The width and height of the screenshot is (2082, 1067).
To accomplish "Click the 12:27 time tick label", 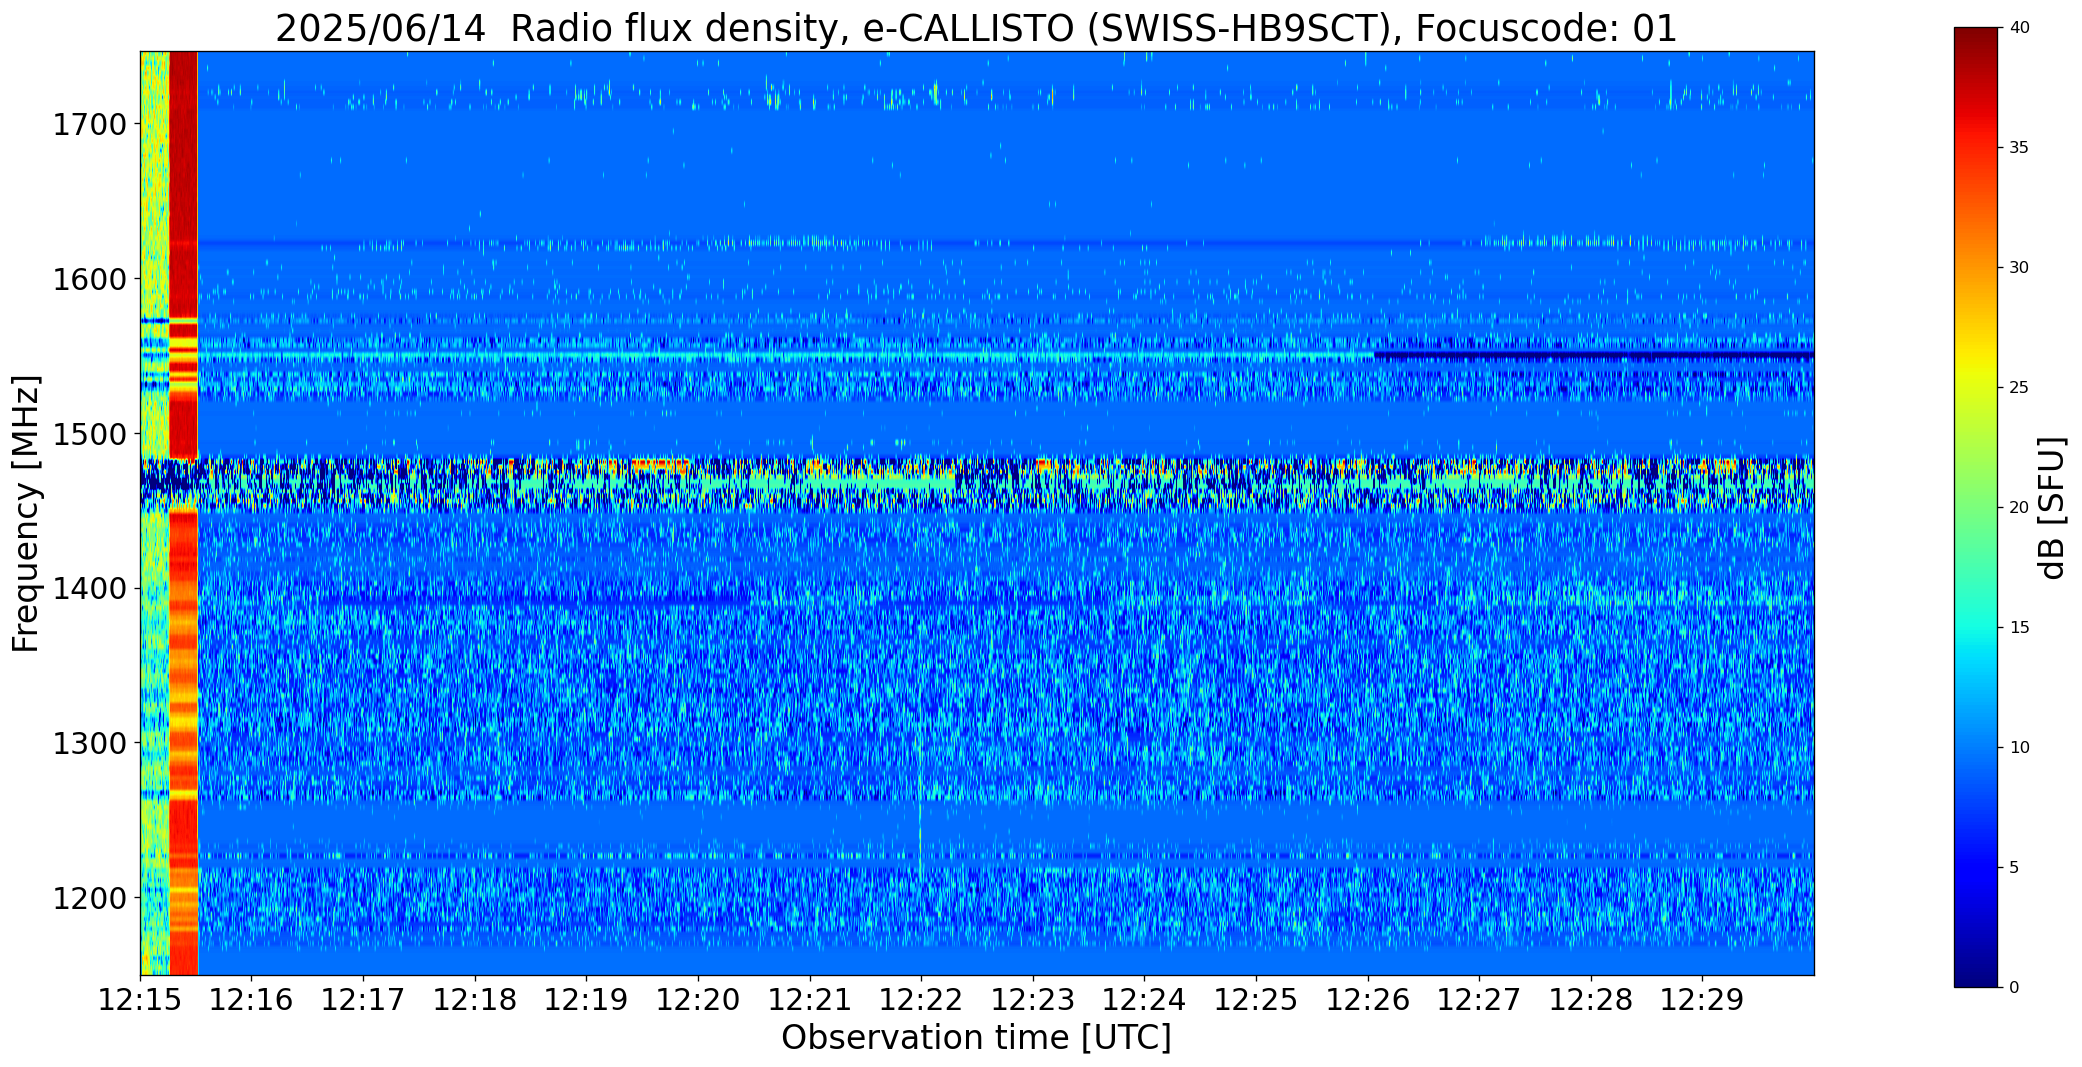I will click(1479, 1000).
